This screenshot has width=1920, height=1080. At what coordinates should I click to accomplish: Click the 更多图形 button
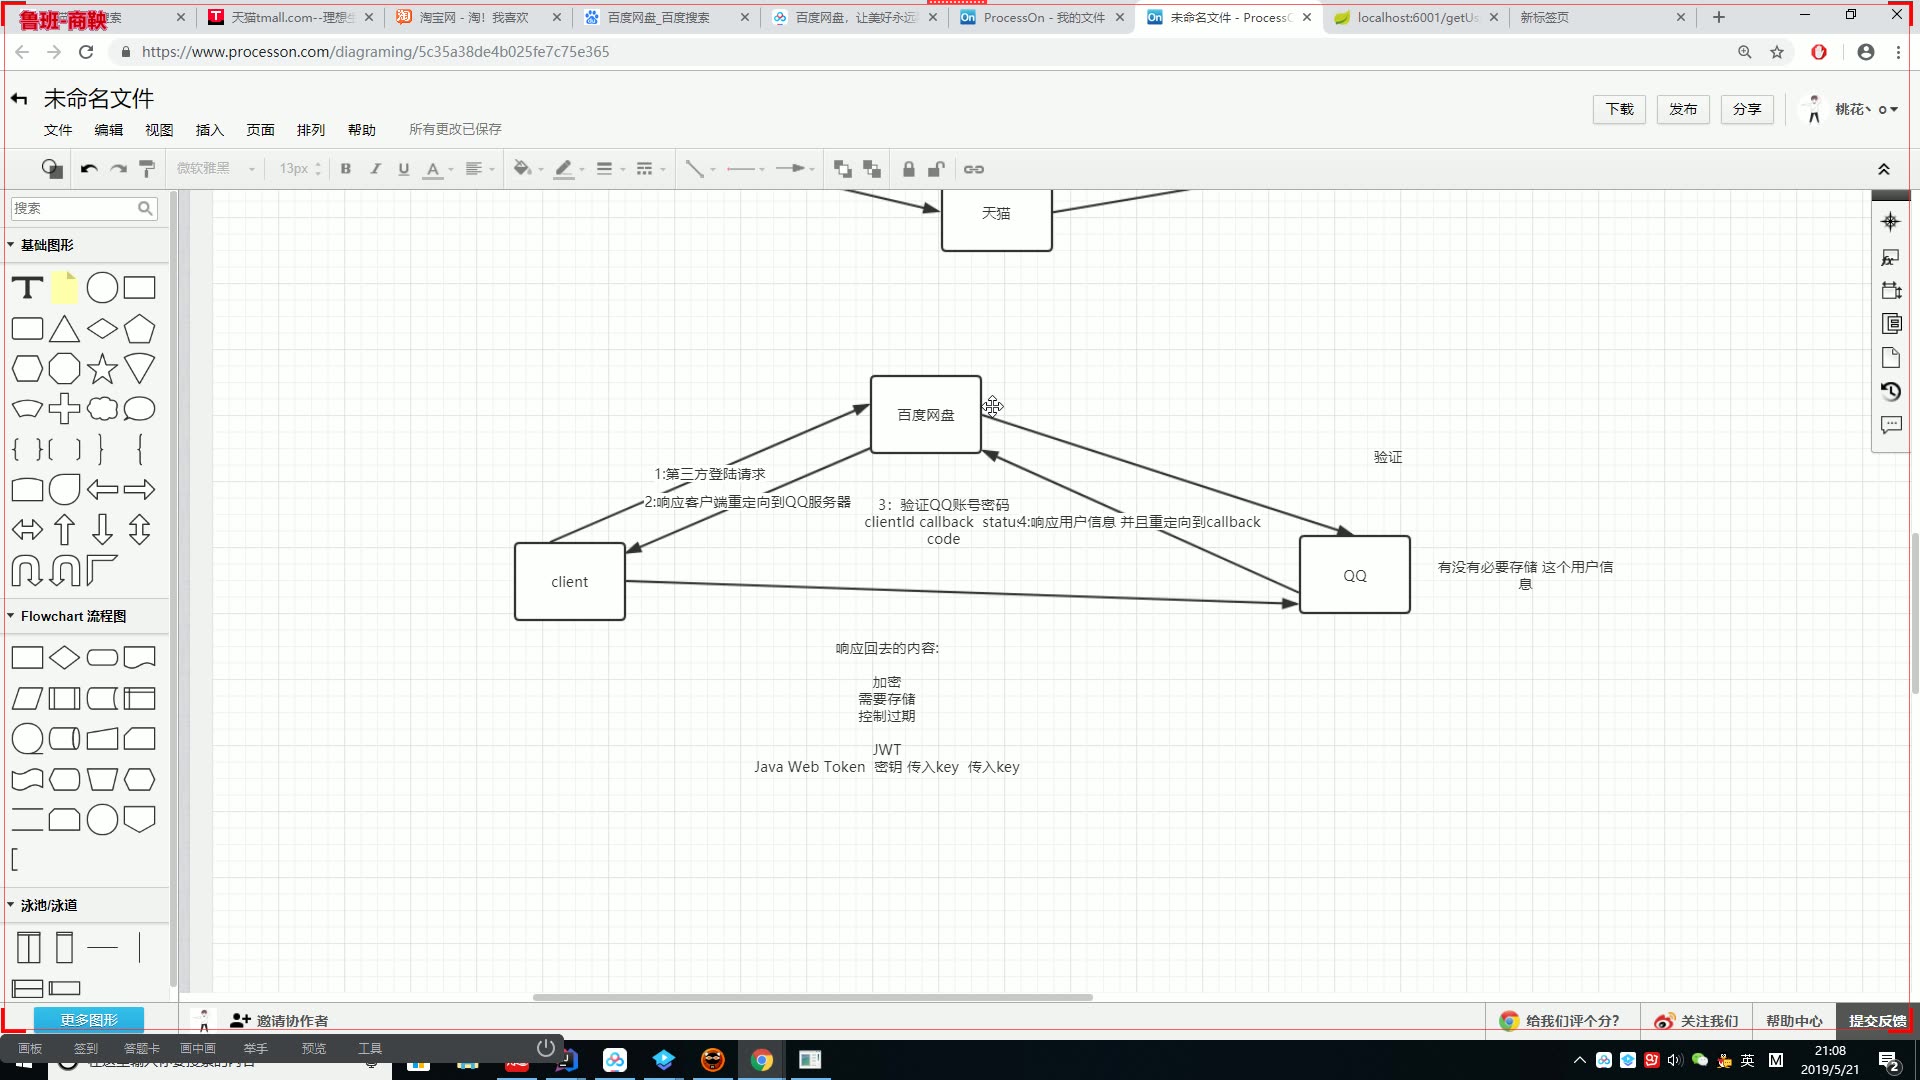pyautogui.click(x=89, y=1020)
